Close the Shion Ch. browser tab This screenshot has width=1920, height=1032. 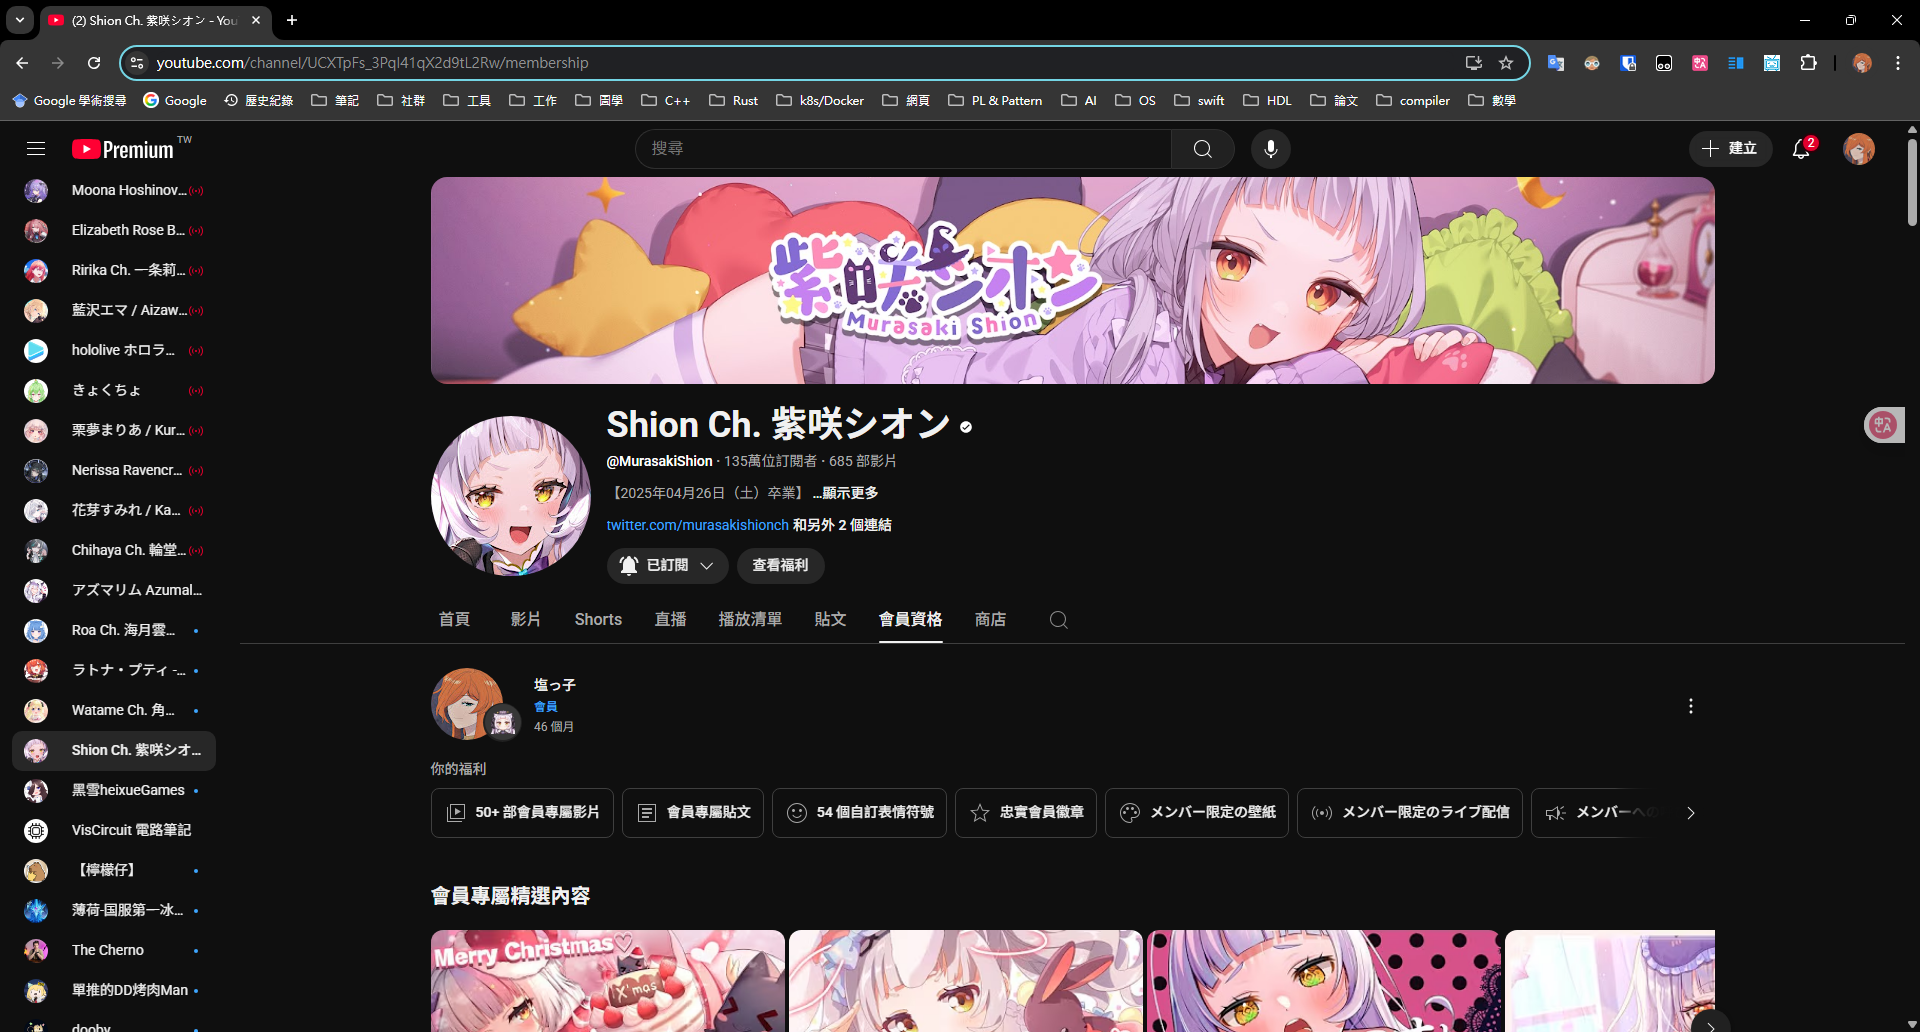(256, 20)
